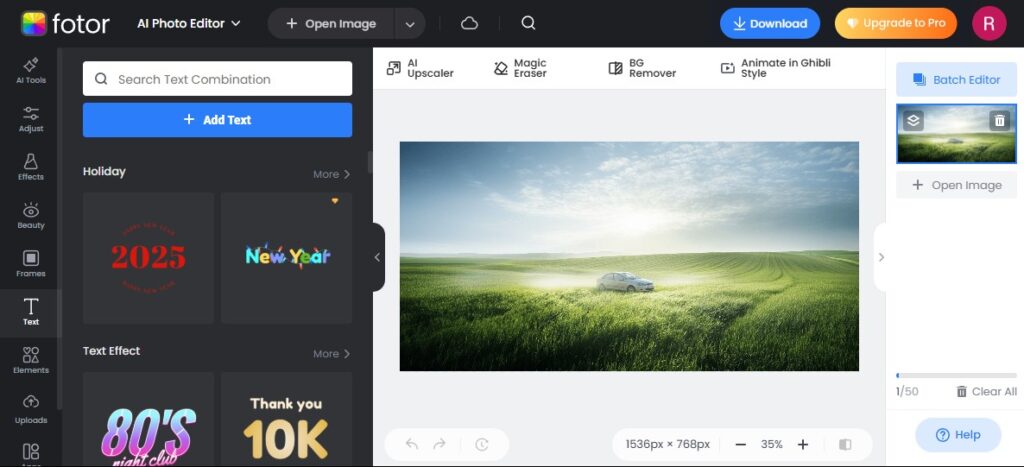1024x467 pixels.
Task: Select the Text sidebar tool
Action: coord(31,312)
